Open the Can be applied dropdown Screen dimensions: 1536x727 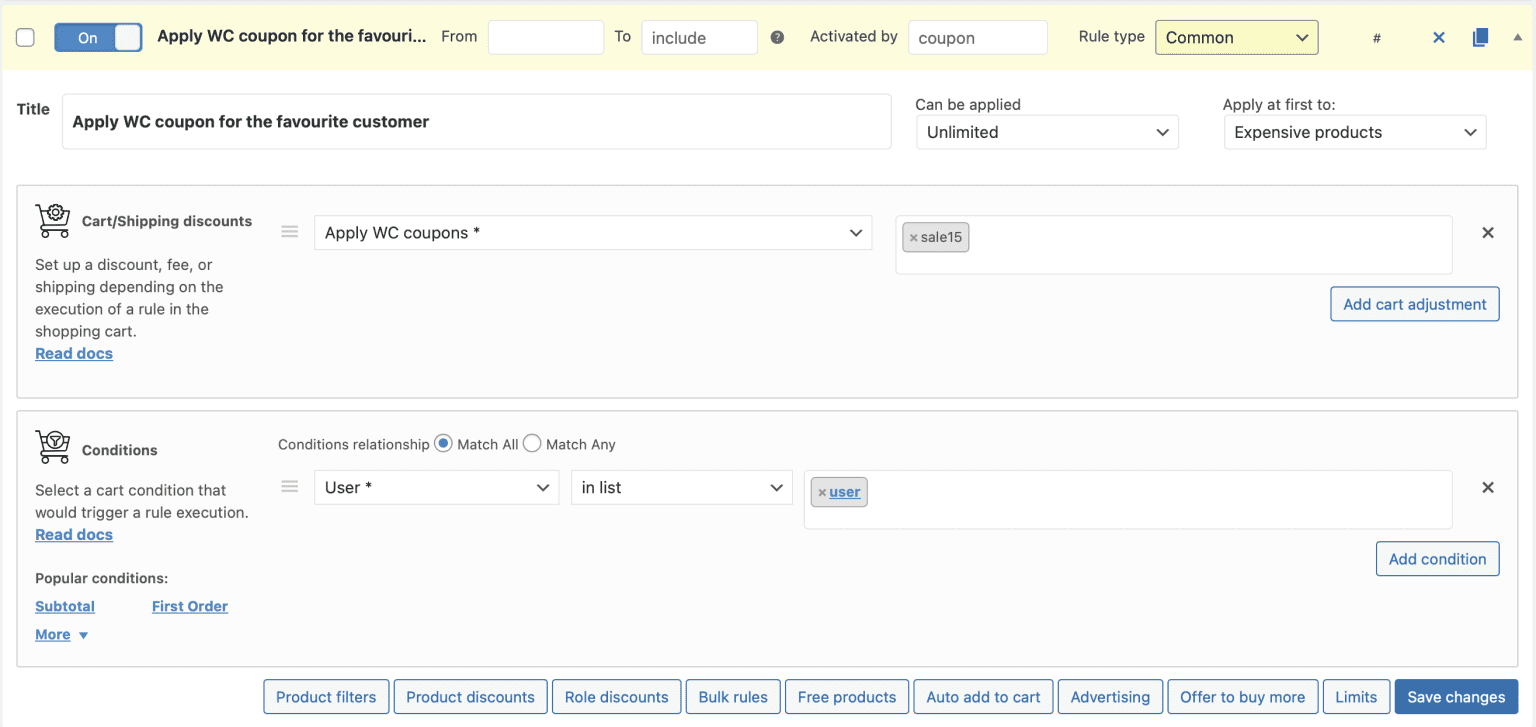(x=1047, y=132)
